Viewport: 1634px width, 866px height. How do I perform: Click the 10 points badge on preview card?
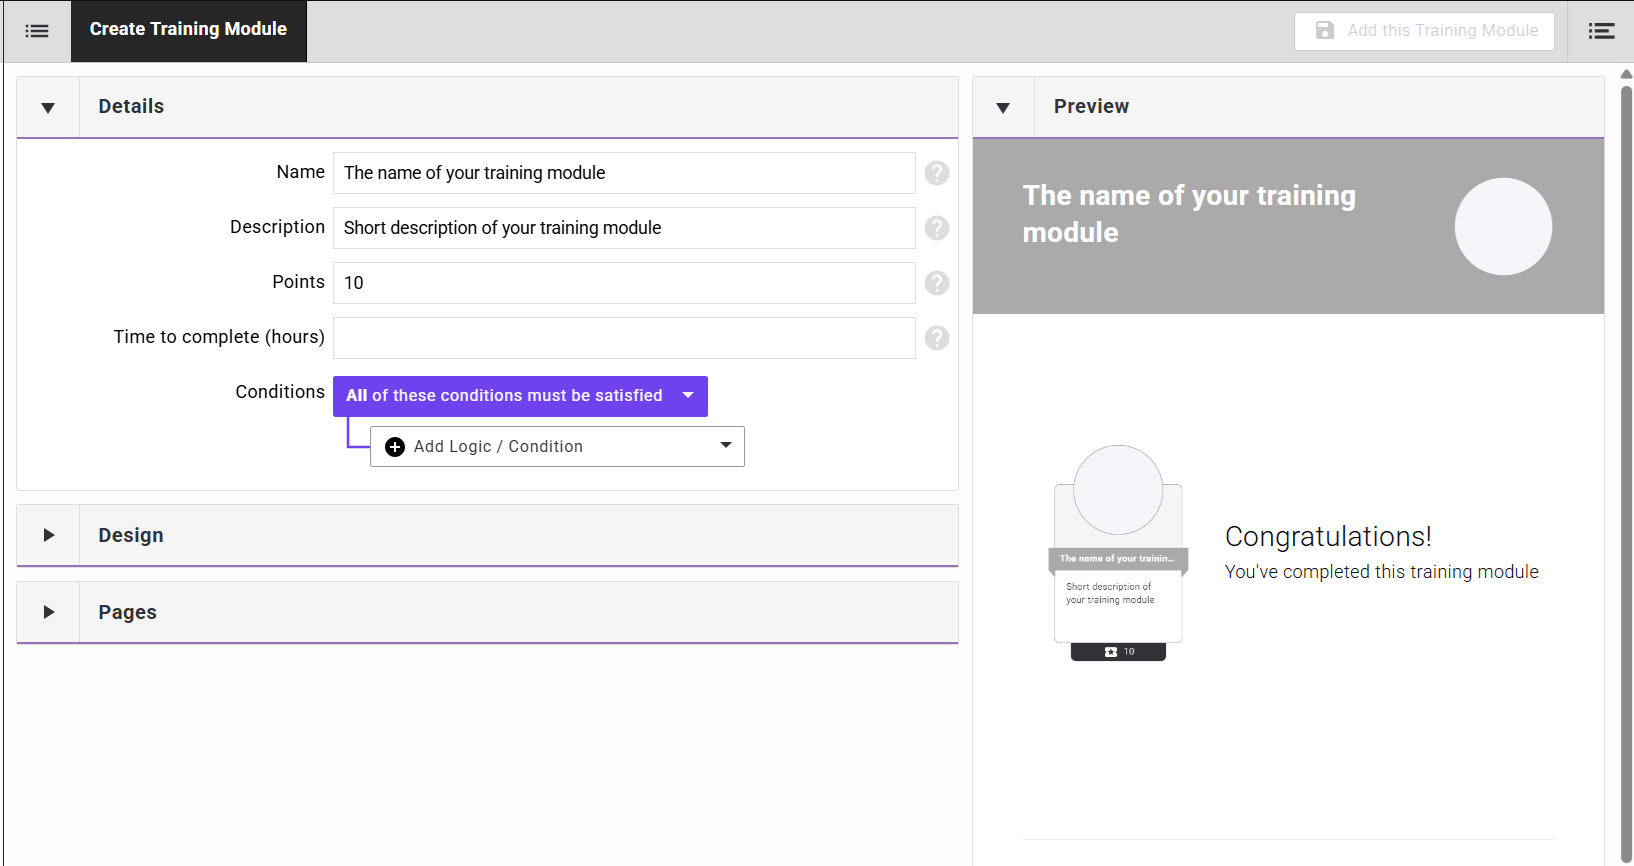1118,652
